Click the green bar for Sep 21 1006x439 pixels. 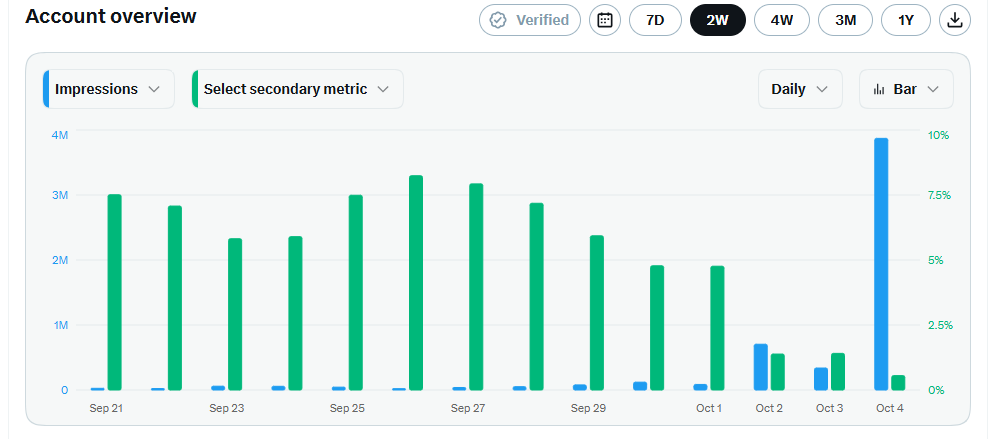115,292
